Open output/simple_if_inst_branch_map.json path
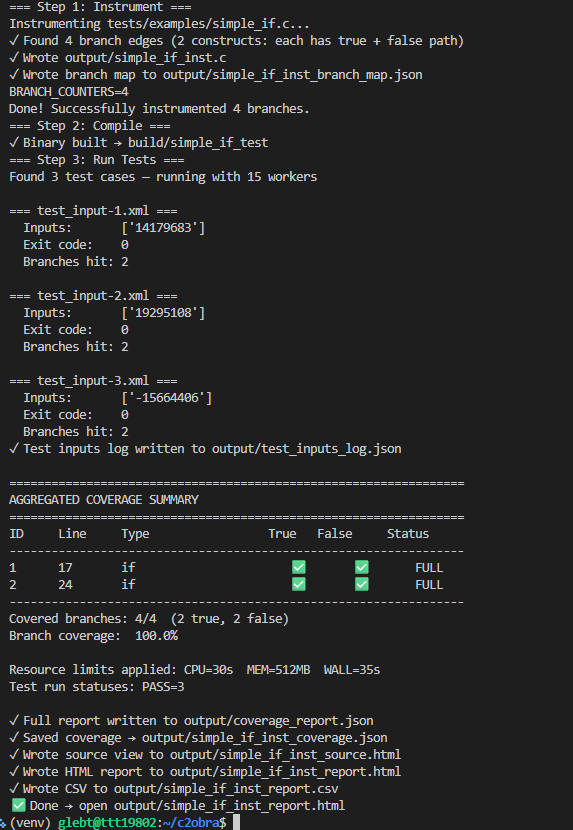573x830 pixels. point(292,75)
